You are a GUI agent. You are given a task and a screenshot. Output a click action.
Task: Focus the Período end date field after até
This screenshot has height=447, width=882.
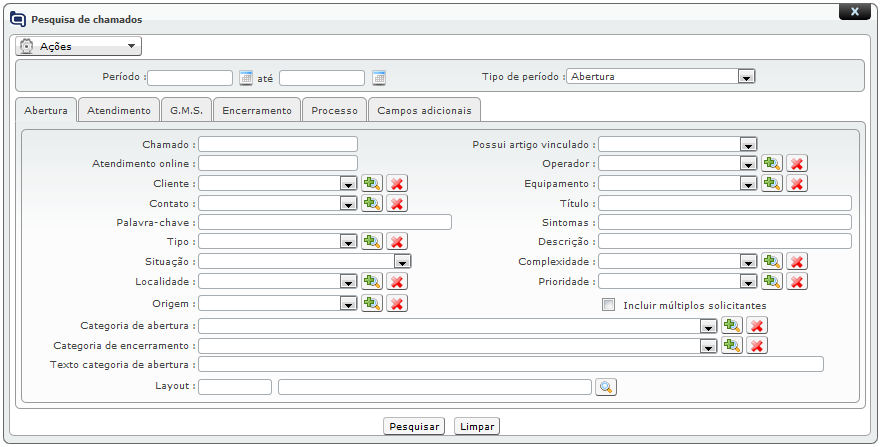[x=322, y=78]
